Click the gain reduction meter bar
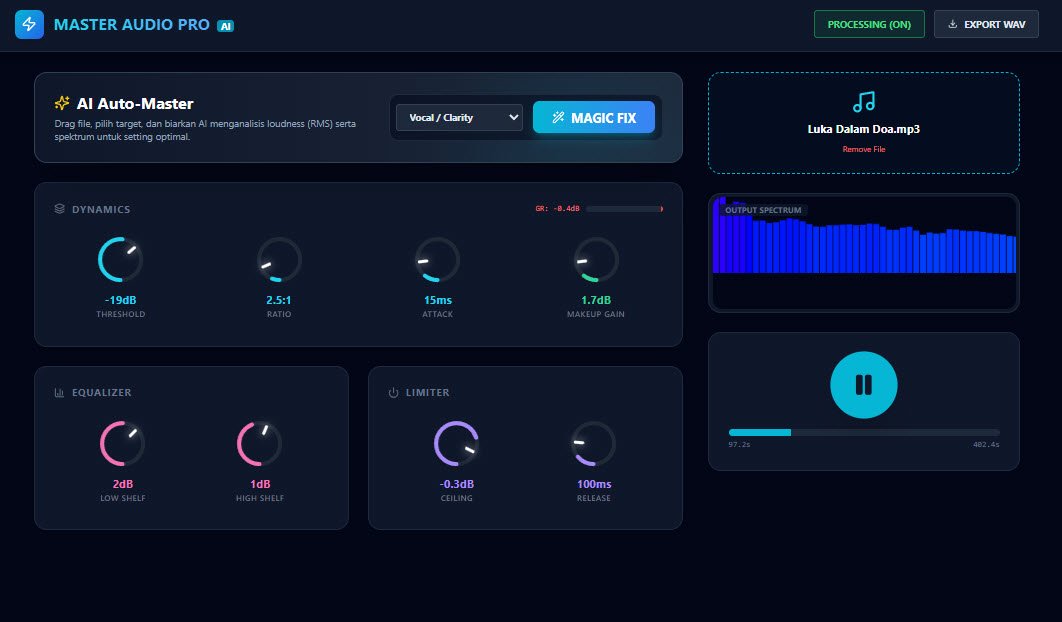This screenshot has width=1062, height=622. pyautogui.click(x=624, y=209)
